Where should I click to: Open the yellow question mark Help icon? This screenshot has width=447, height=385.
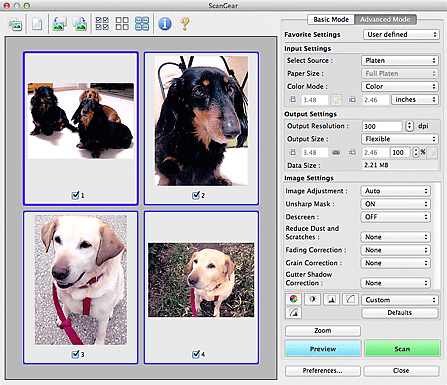(185, 24)
